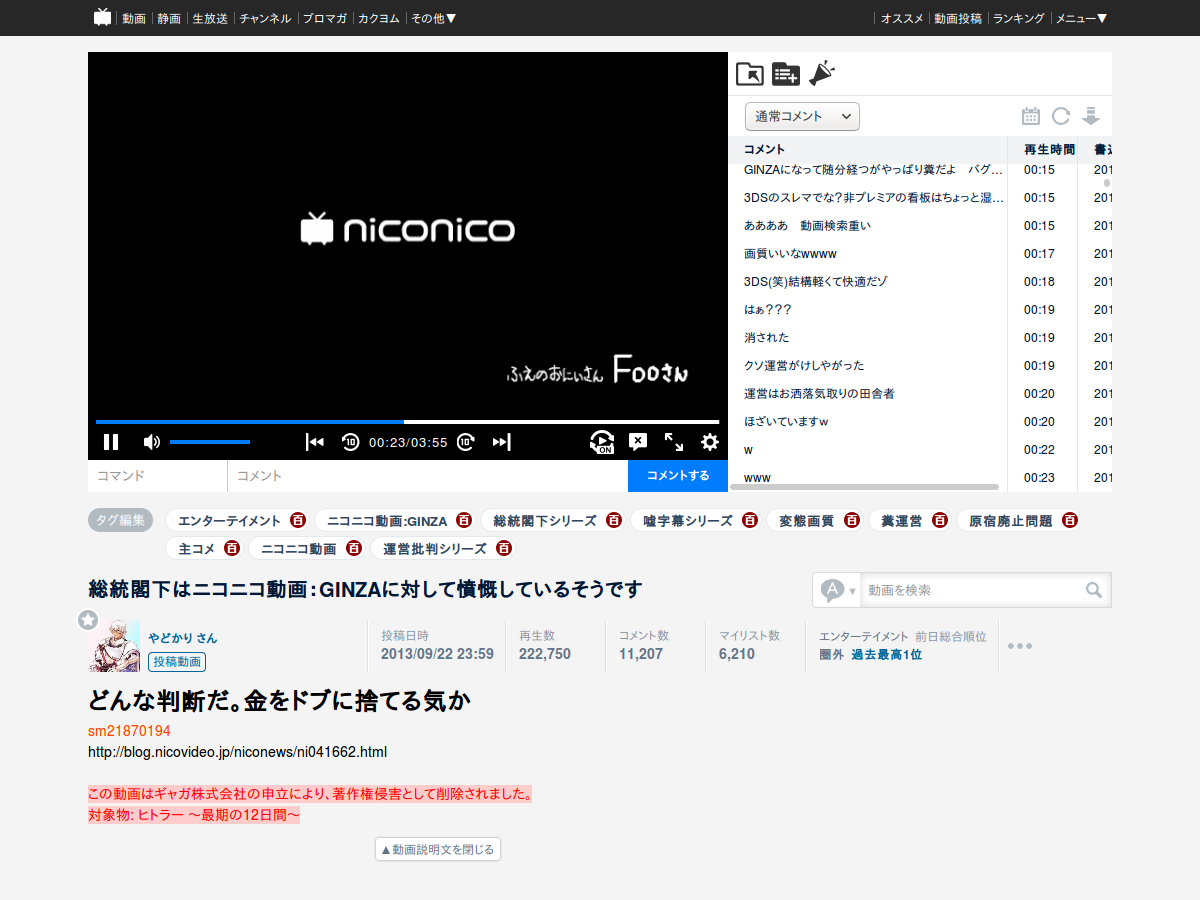Open dictionary icon beside 原宿廃止問題 tag
The image size is (1200, 900).
[x=1070, y=520]
